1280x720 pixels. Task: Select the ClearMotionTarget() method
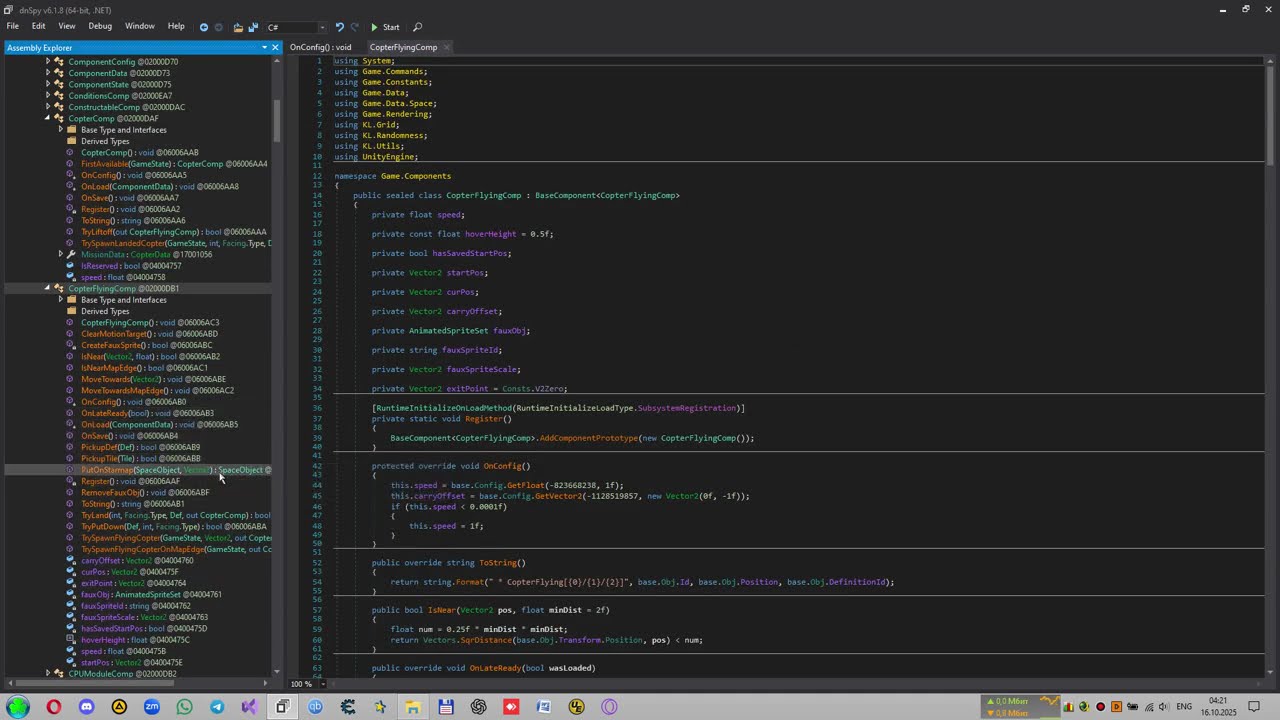149,334
